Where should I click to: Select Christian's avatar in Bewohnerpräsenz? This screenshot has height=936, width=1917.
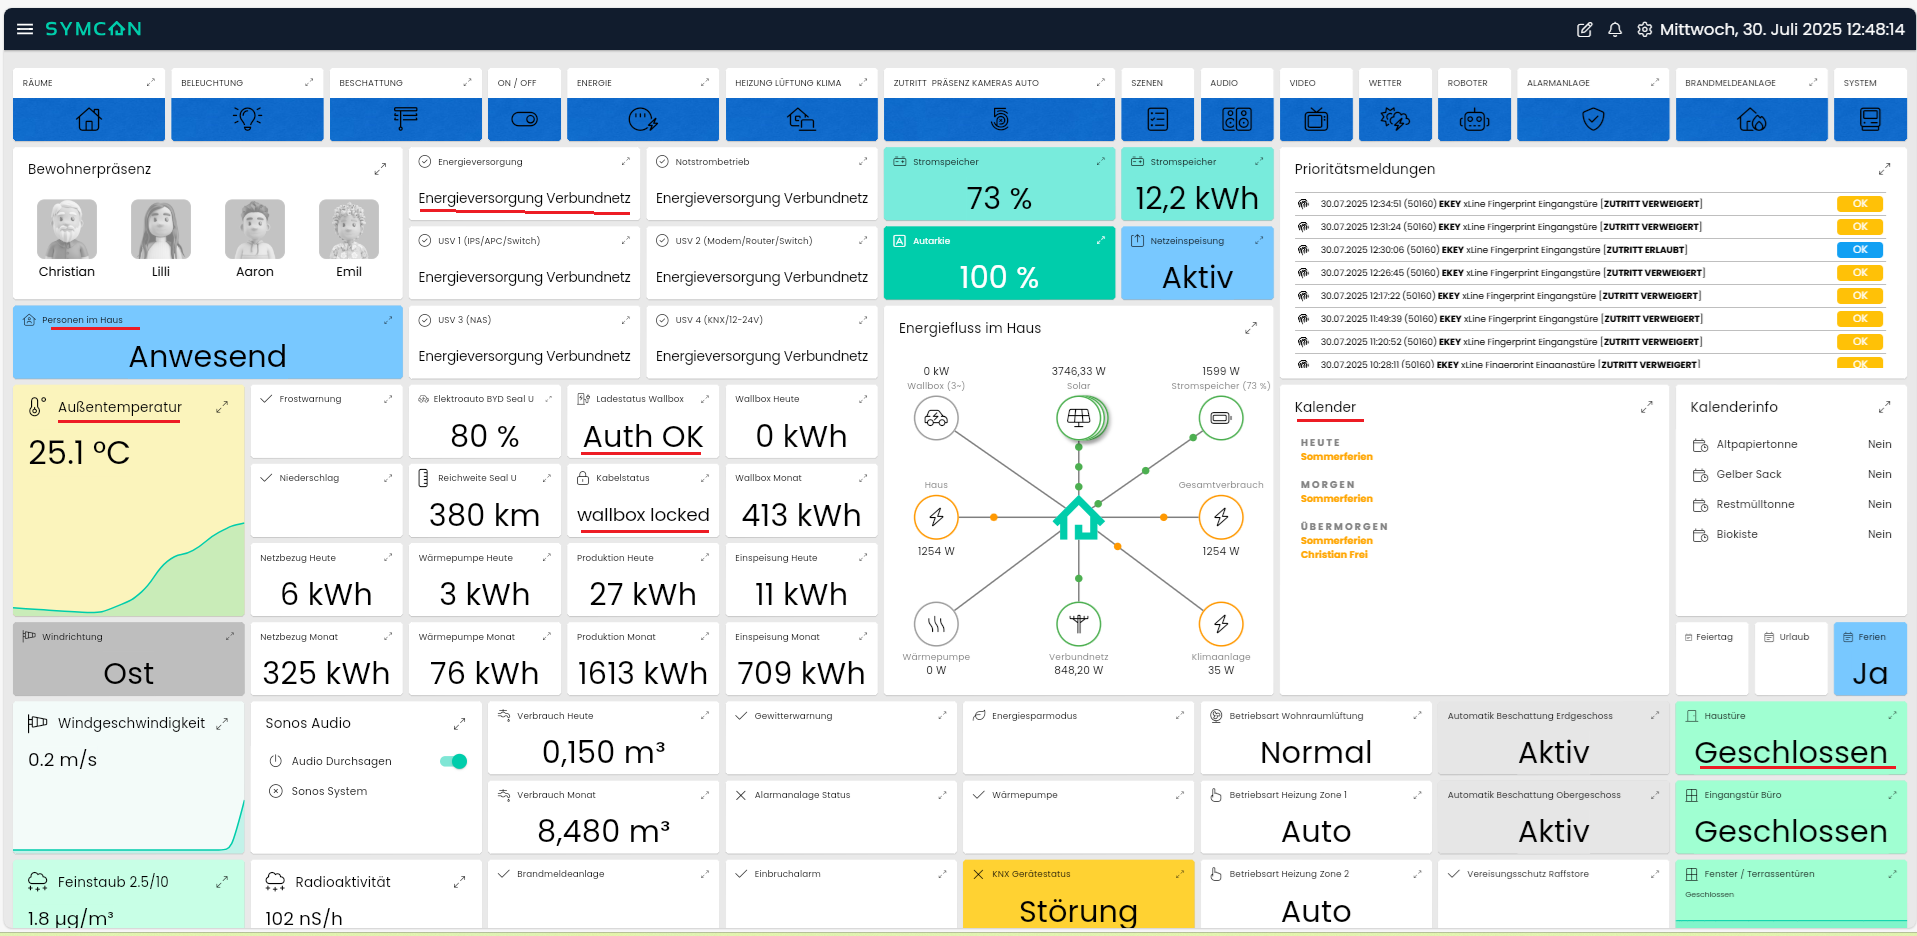click(x=67, y=229)
